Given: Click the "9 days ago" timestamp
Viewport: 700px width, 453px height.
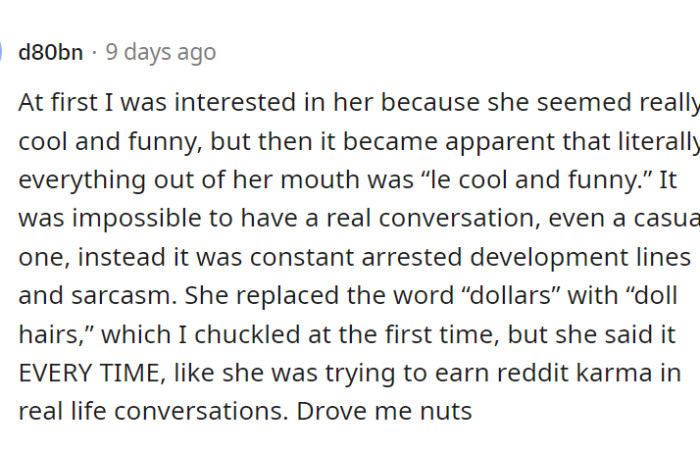Looking at the screenshot, I should pos(160,52).
